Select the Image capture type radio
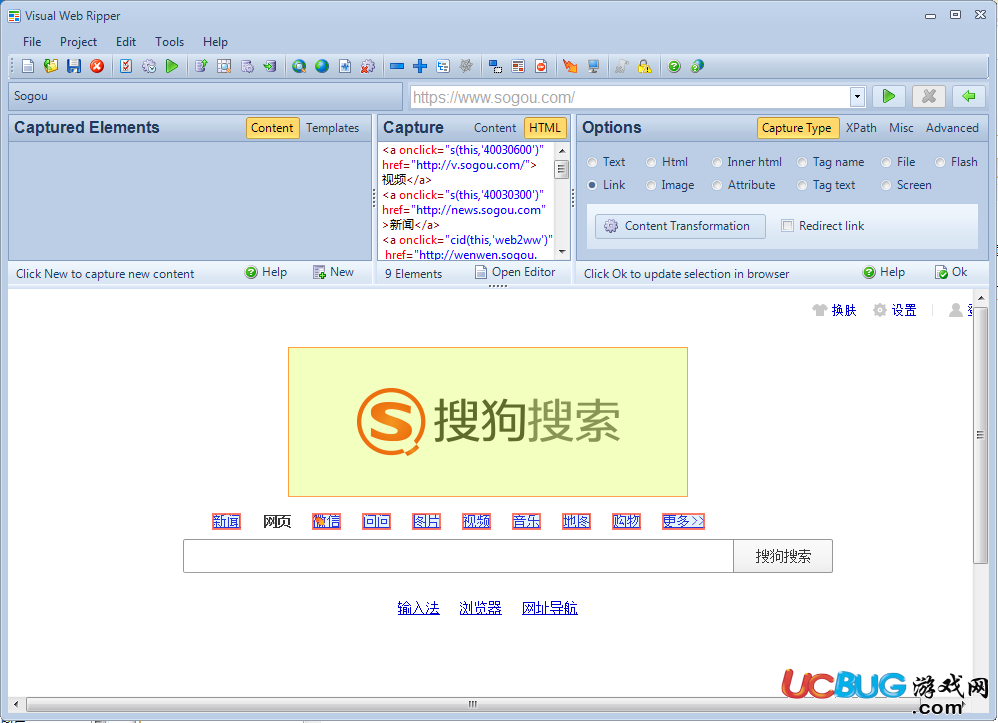Screen dimensions: 998x723 tap(651, 185)
